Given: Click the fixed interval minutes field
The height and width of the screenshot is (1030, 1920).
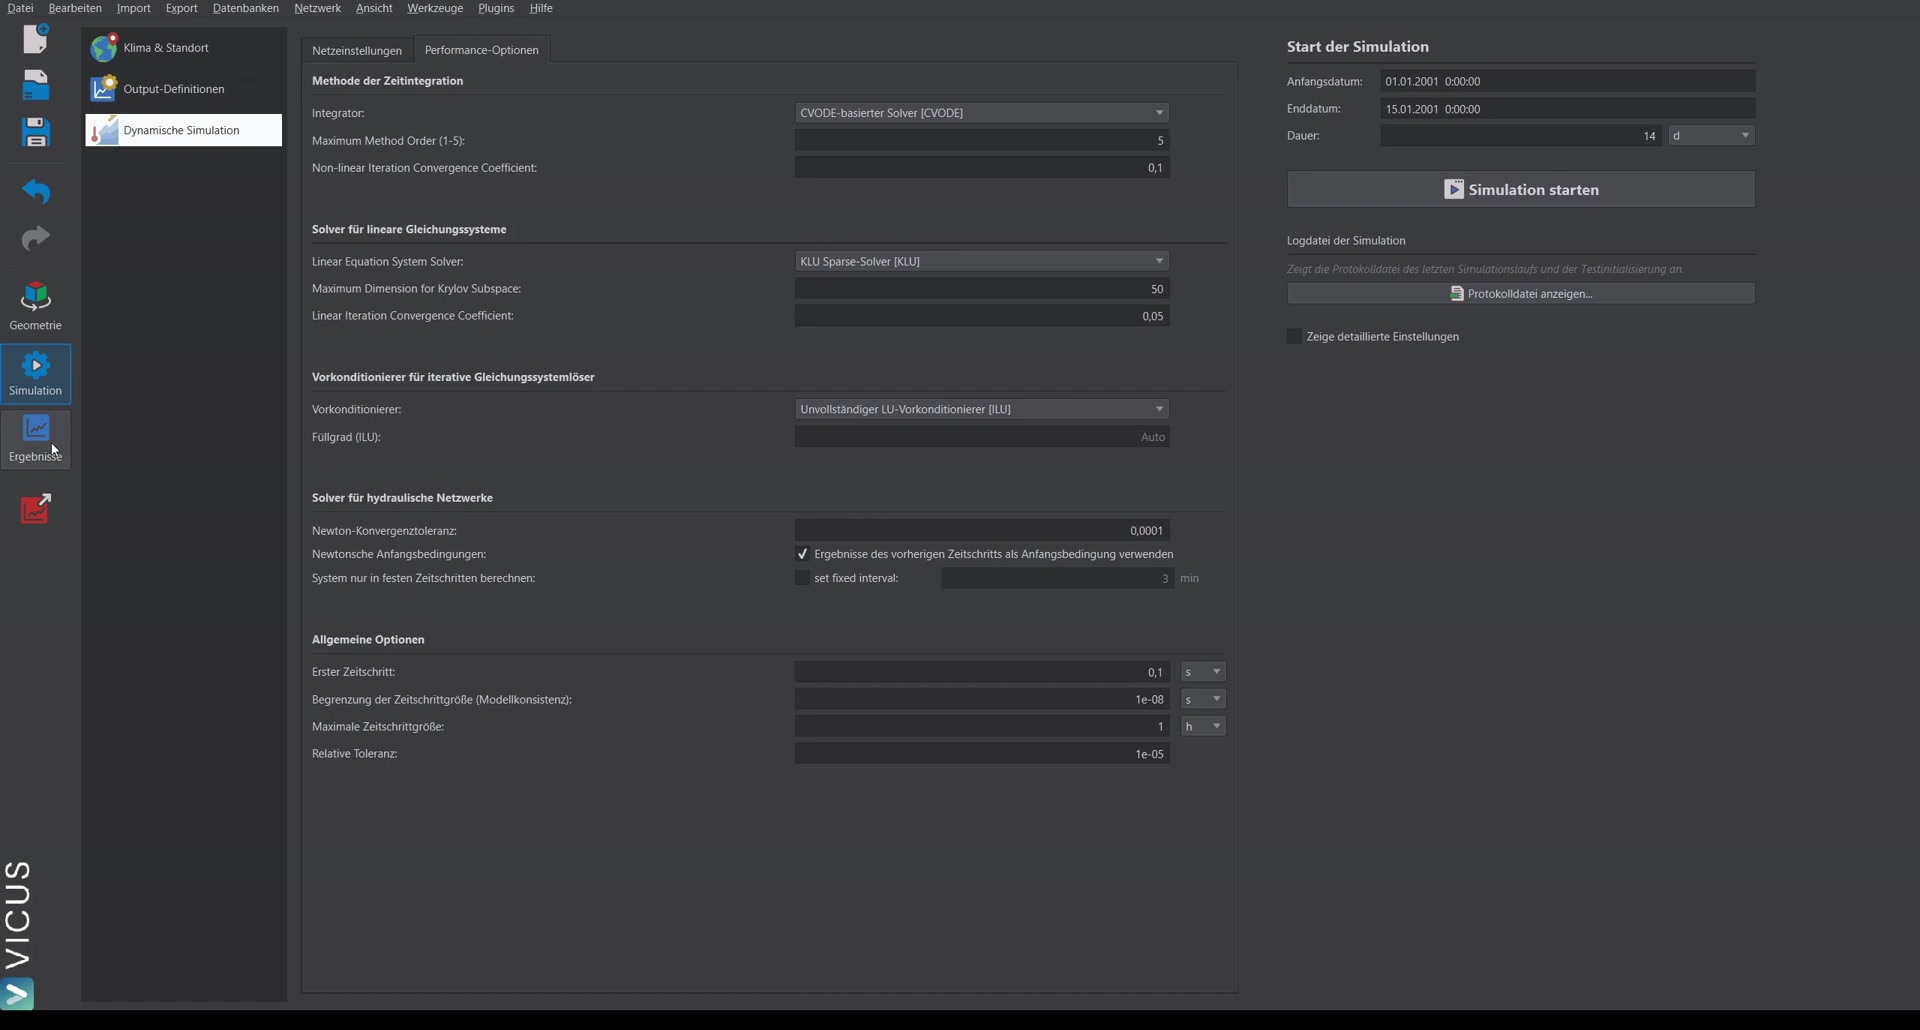Looking at the screenshot, I should tap(1057, 578).
